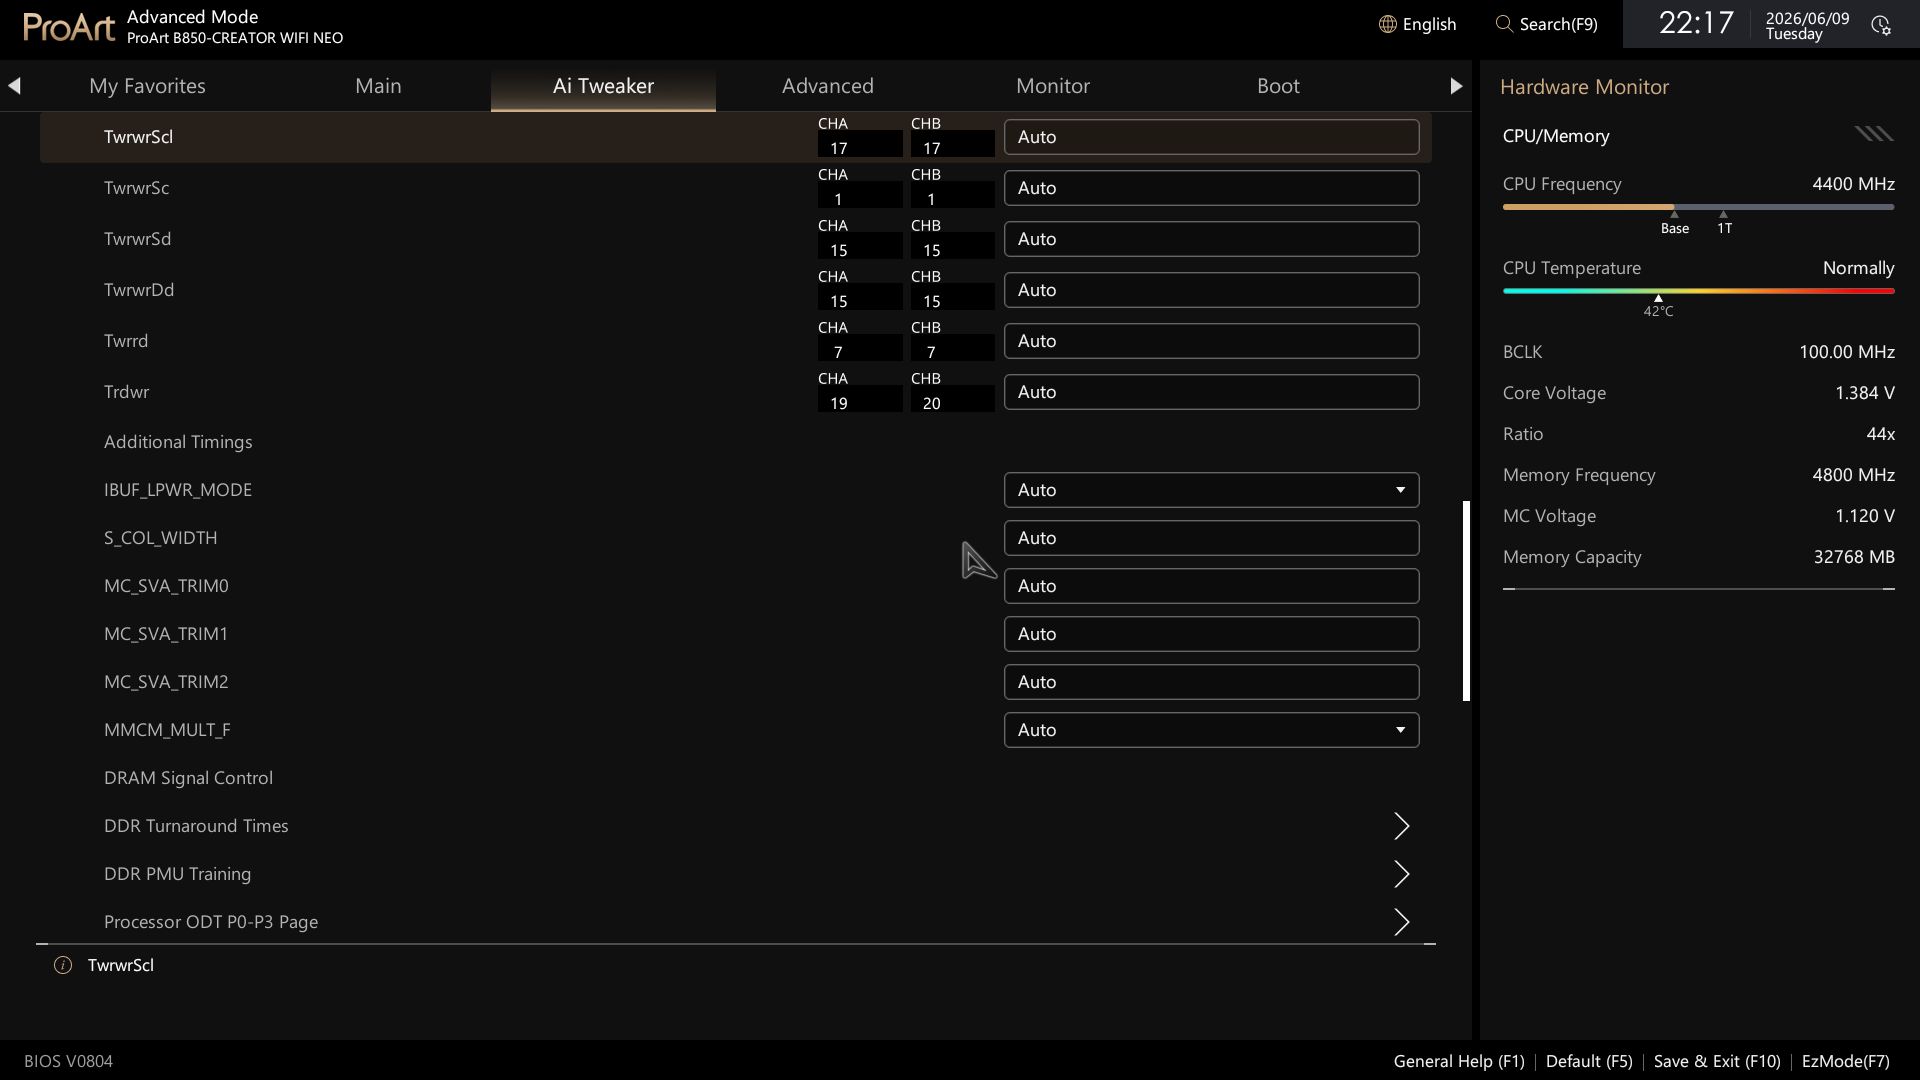Click the Memory Frequency 4800 MHz value

pyautogui.click(x=1853, y=475)
